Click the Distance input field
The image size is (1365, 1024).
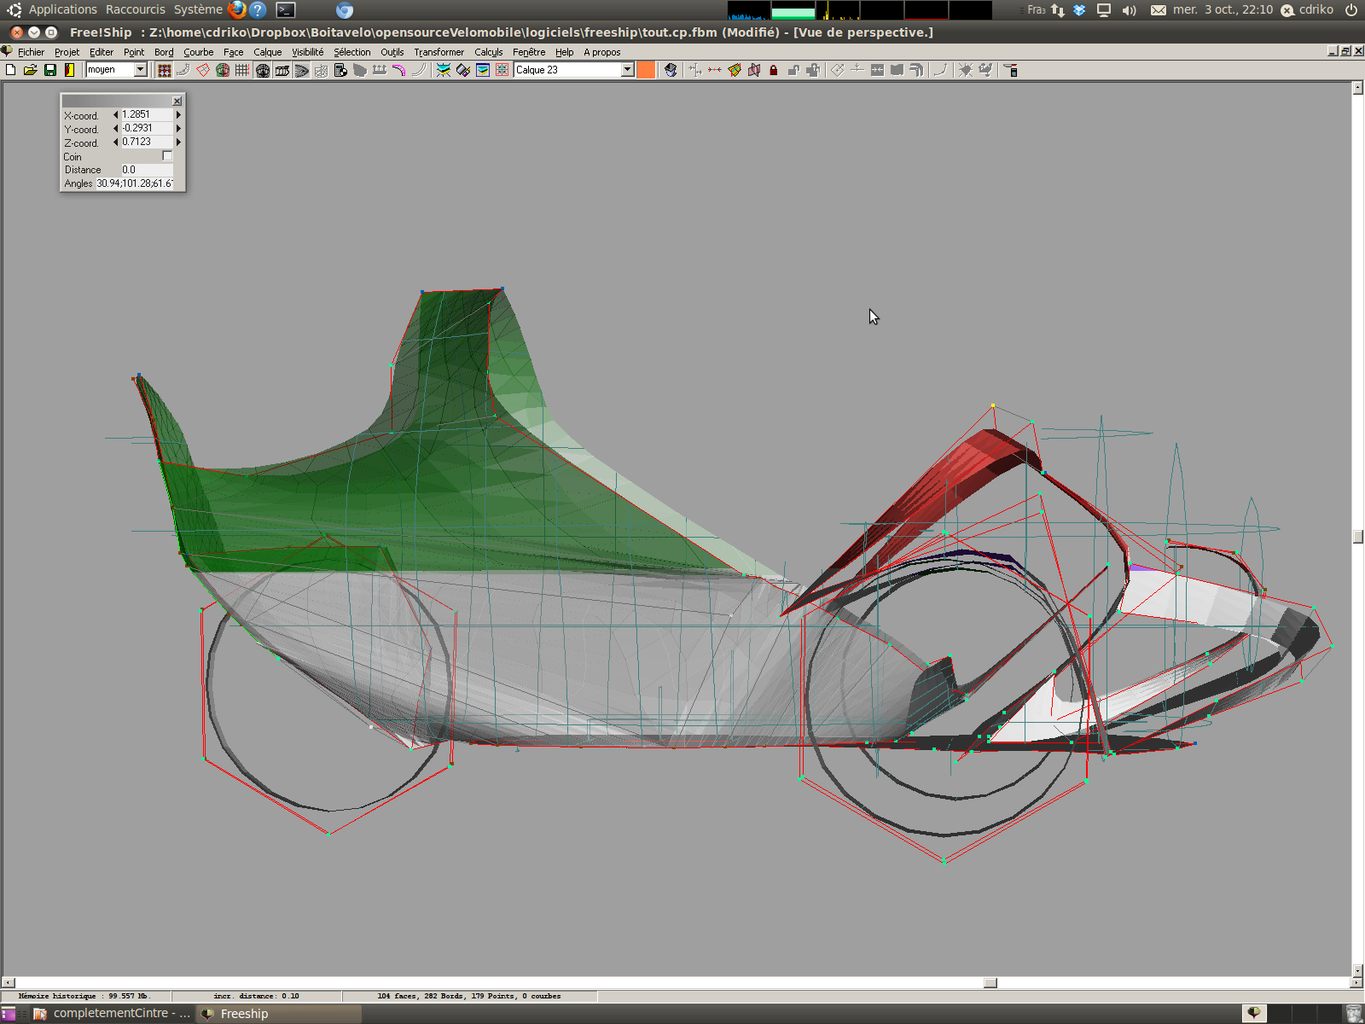[x=146, y=170]
